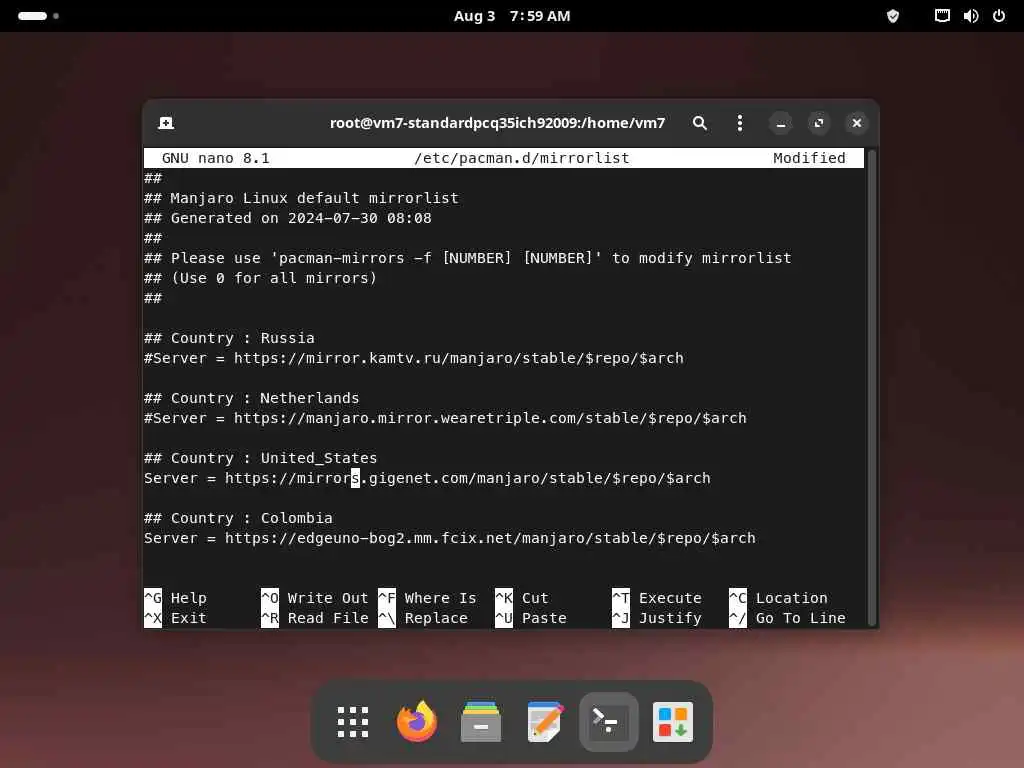Click ^R Read File shortcut label
The height and width of the screenshot is (768, 1024).
(315, 618)
